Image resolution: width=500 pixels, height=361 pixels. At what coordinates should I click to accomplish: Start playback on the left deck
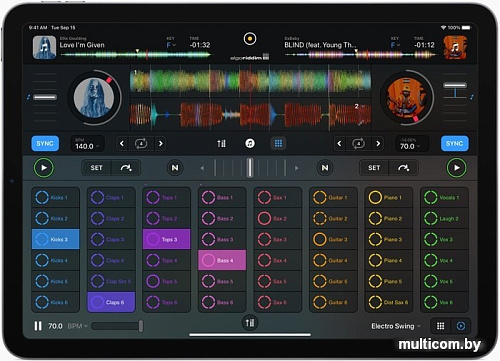(x=44, y=168)
